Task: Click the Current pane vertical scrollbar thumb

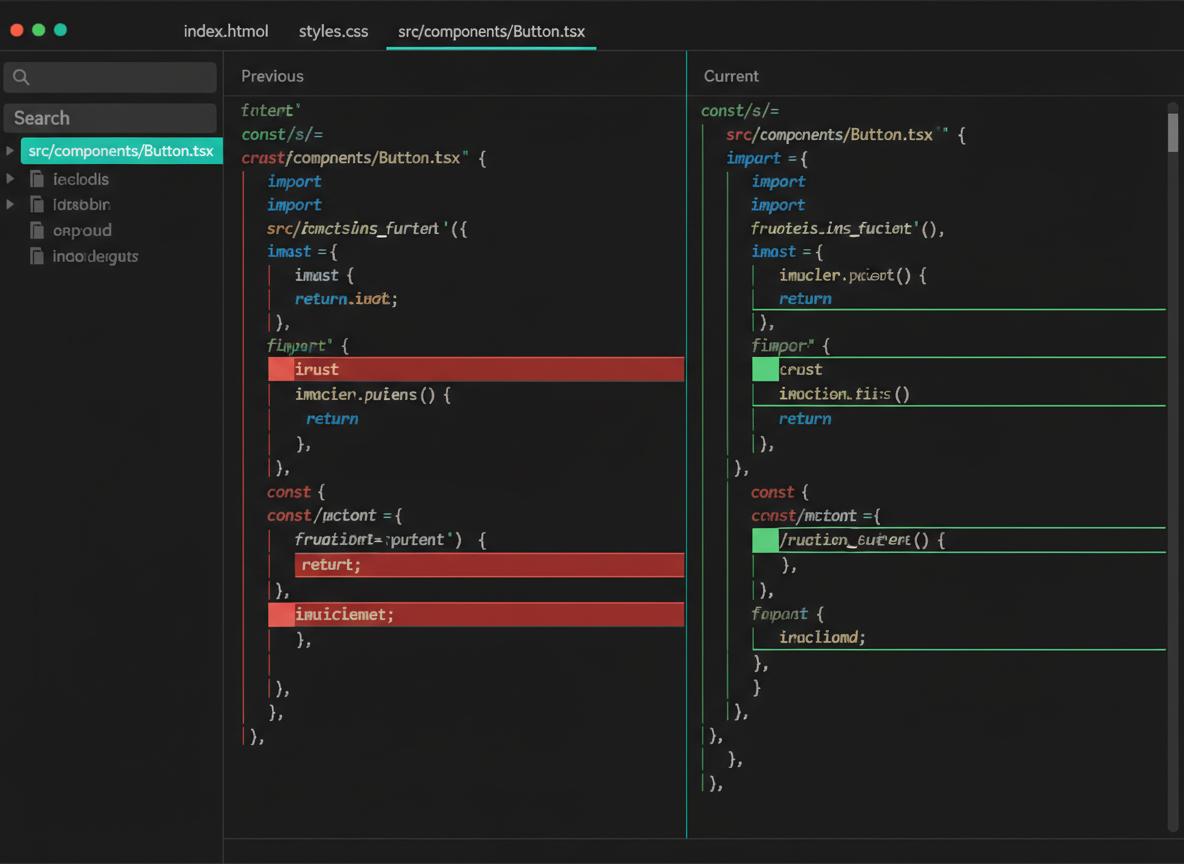Action: 1173,132
